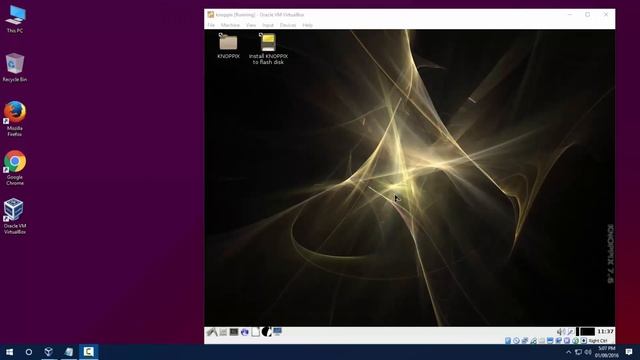Screen dimensions: 640x360
Task: Open the KNOPPIX folder on the guest desktop
Action: pyautogui.click(x=228, y=46)
